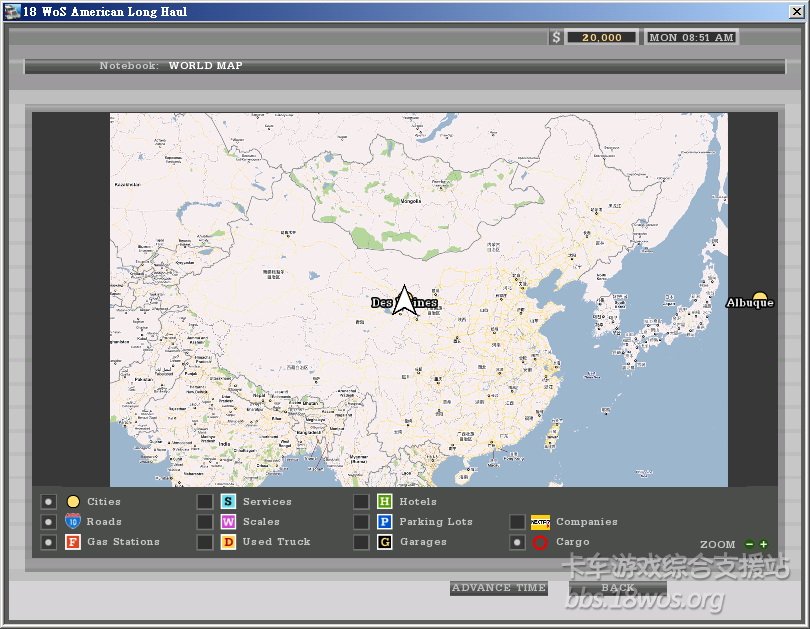This screenshot has height=629, width=810.
Task: Click the Hotels 'H' icon
Action: [384, 502]
